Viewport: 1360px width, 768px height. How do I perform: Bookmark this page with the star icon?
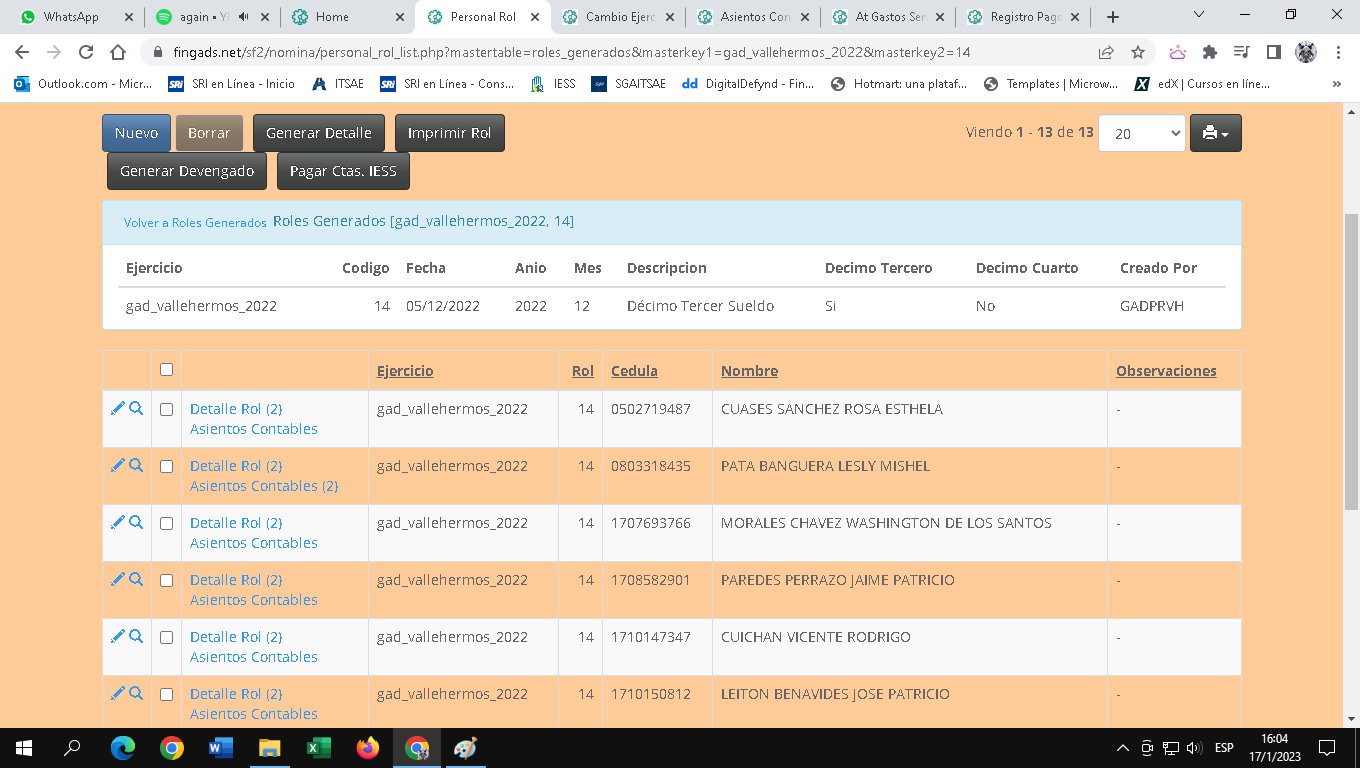(x=1137, y=53)
